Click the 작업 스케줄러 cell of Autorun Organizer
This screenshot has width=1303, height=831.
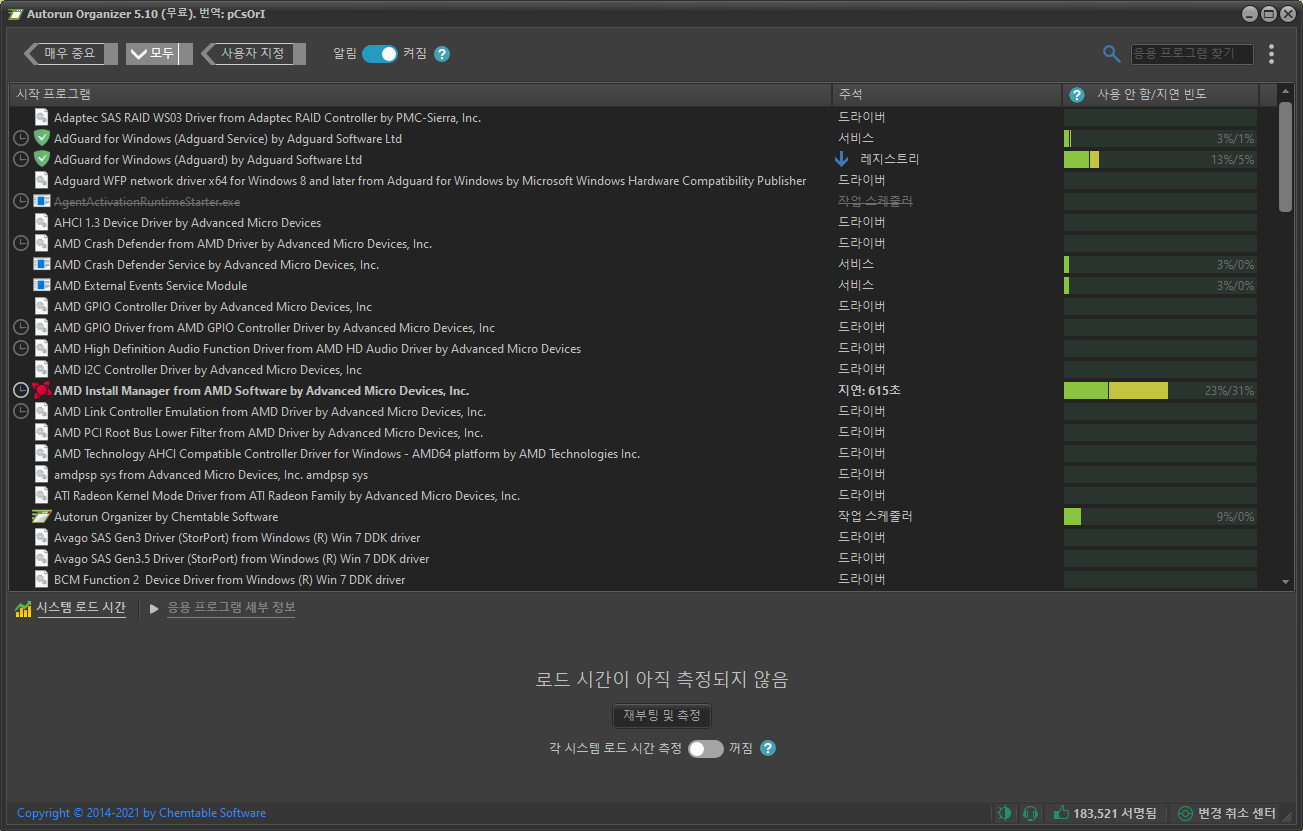point(875,516)
